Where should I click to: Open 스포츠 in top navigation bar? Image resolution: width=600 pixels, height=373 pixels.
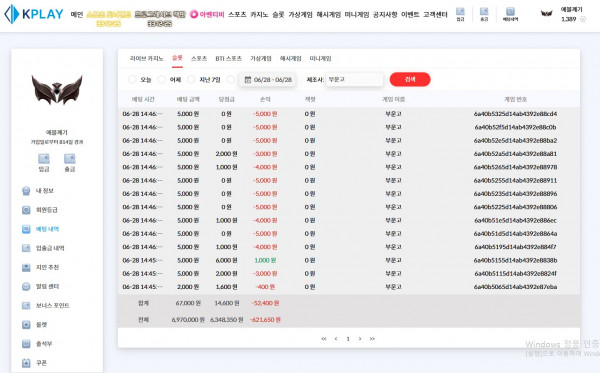(x=237, y=15)
